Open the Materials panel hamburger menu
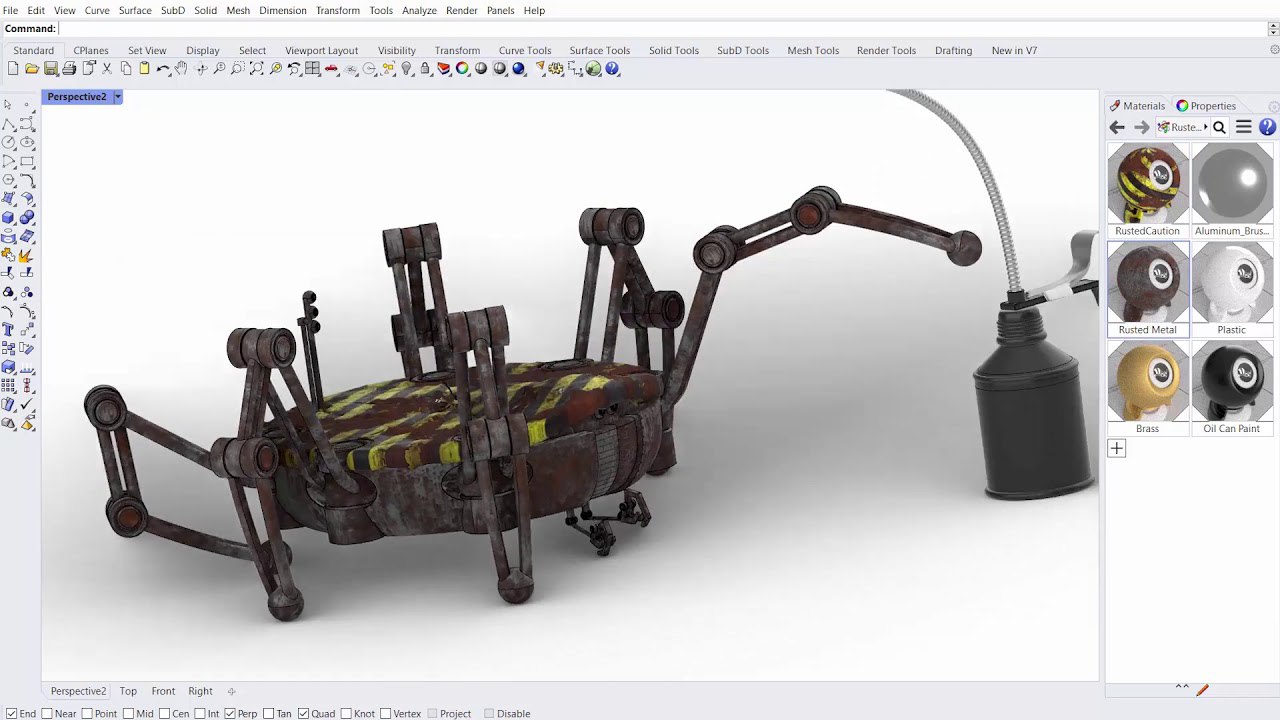This screenshot has width=1280, height=720. tap(1243, 127)
